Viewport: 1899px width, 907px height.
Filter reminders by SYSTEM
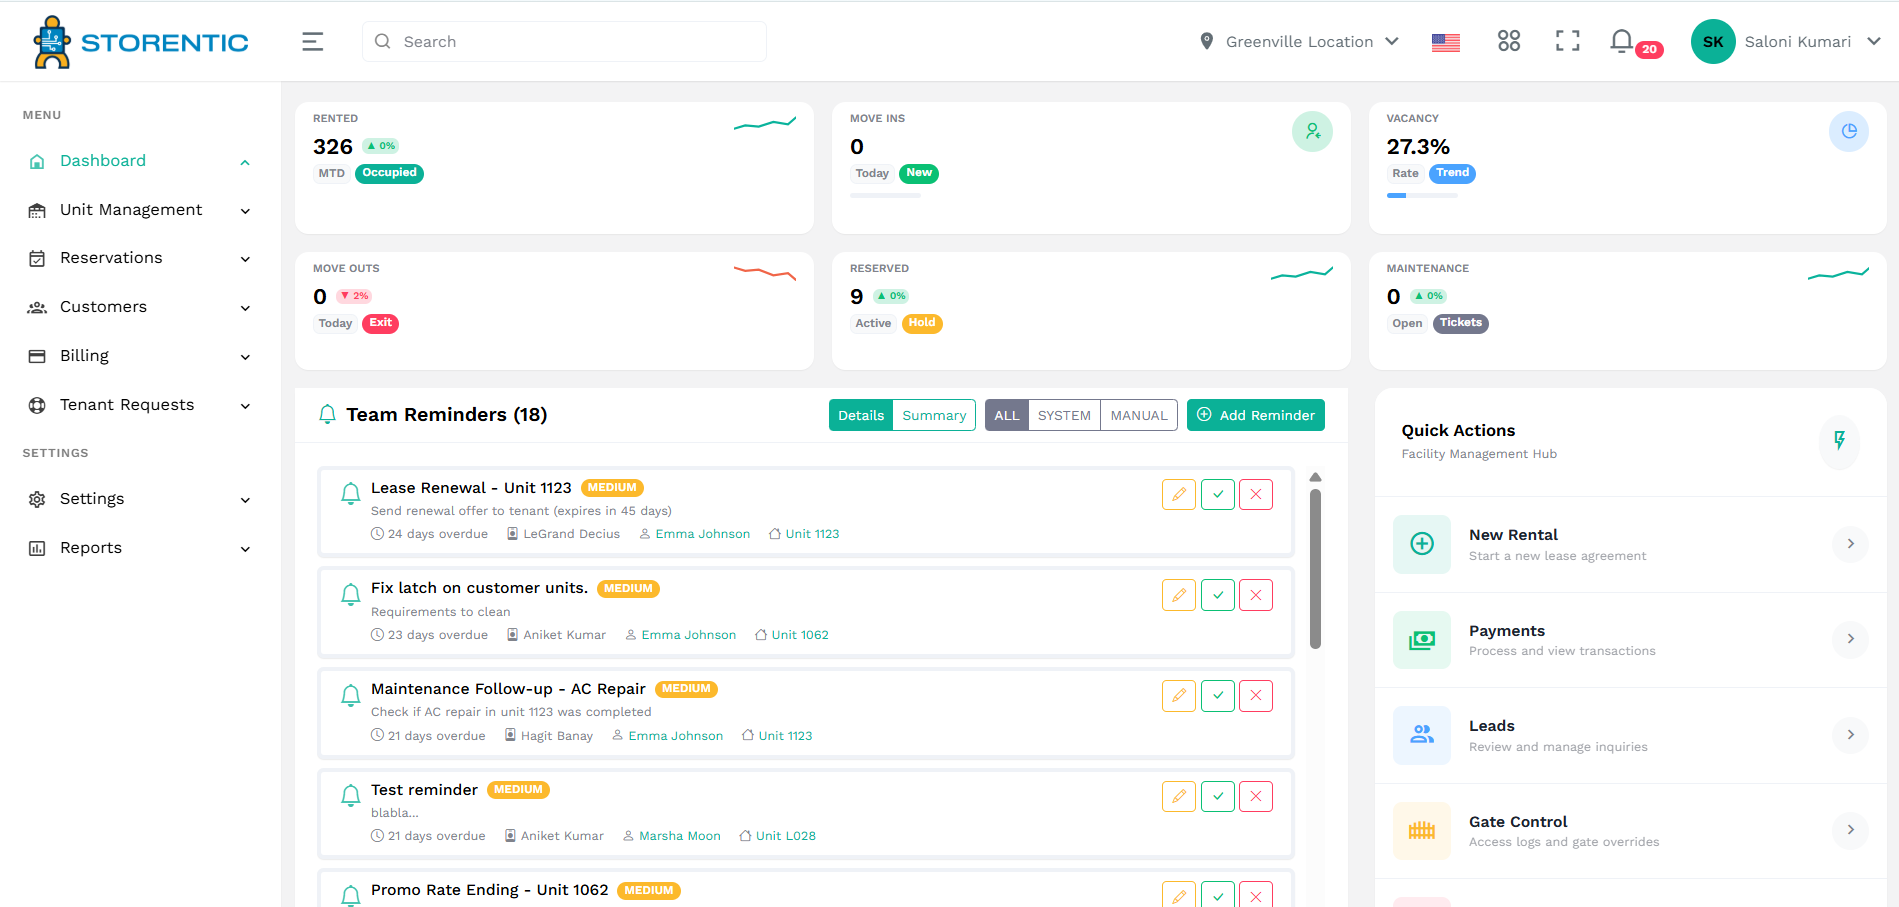click(1063, 414)
